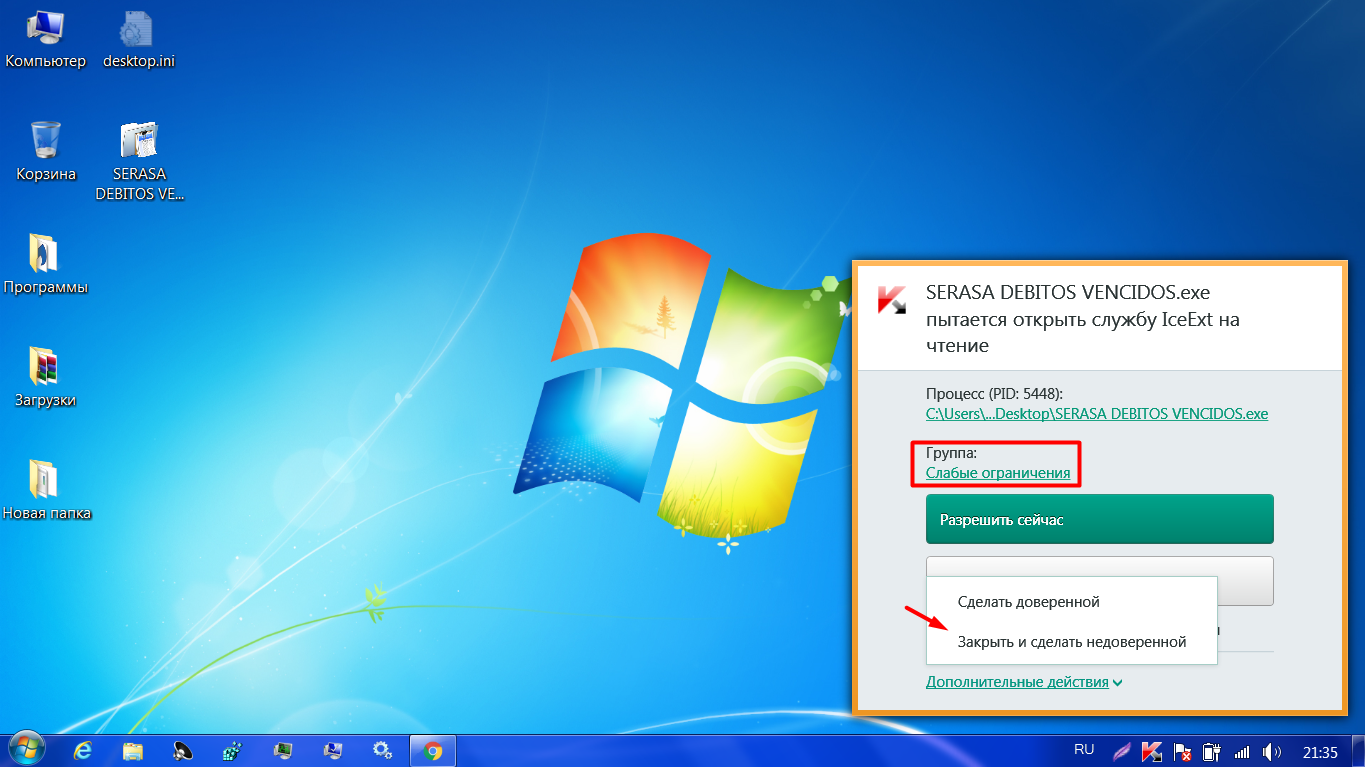The width and height of the screenshot is (1365, 767).
Task: Open the Action Center flag tray icon
Action: point(1181,751)
